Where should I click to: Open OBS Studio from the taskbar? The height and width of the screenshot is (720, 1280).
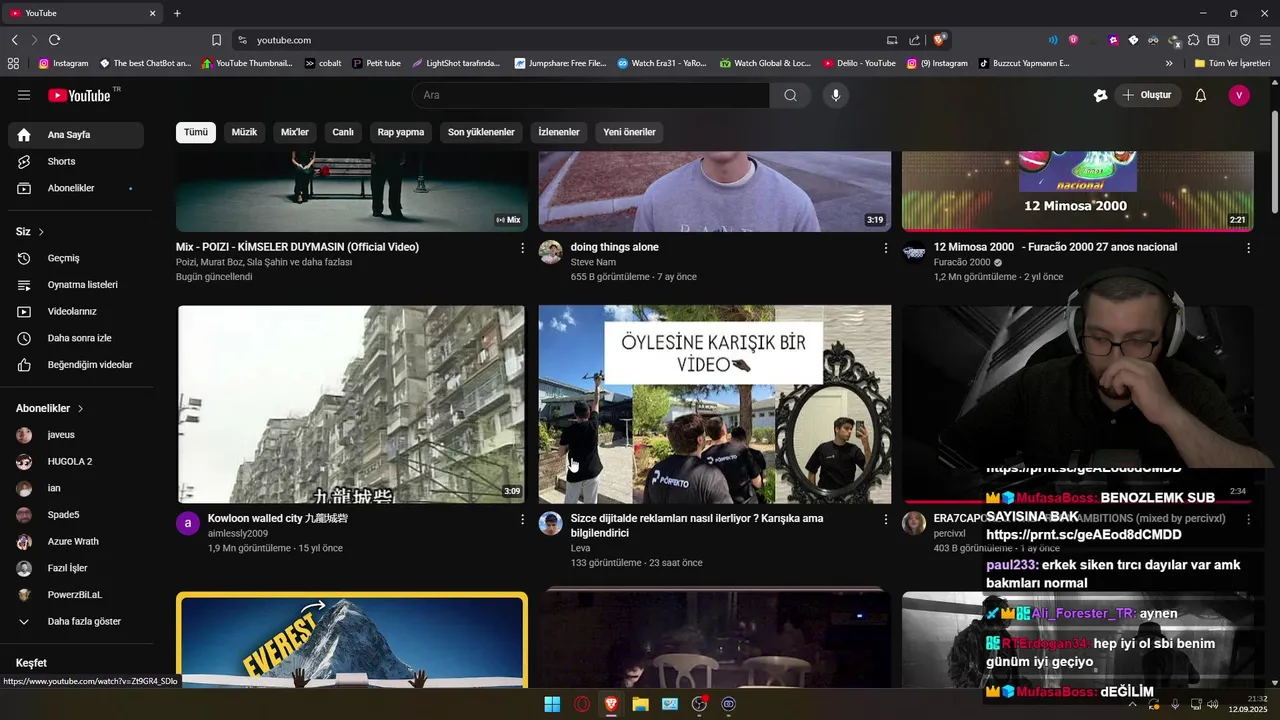tap(699, 704)
